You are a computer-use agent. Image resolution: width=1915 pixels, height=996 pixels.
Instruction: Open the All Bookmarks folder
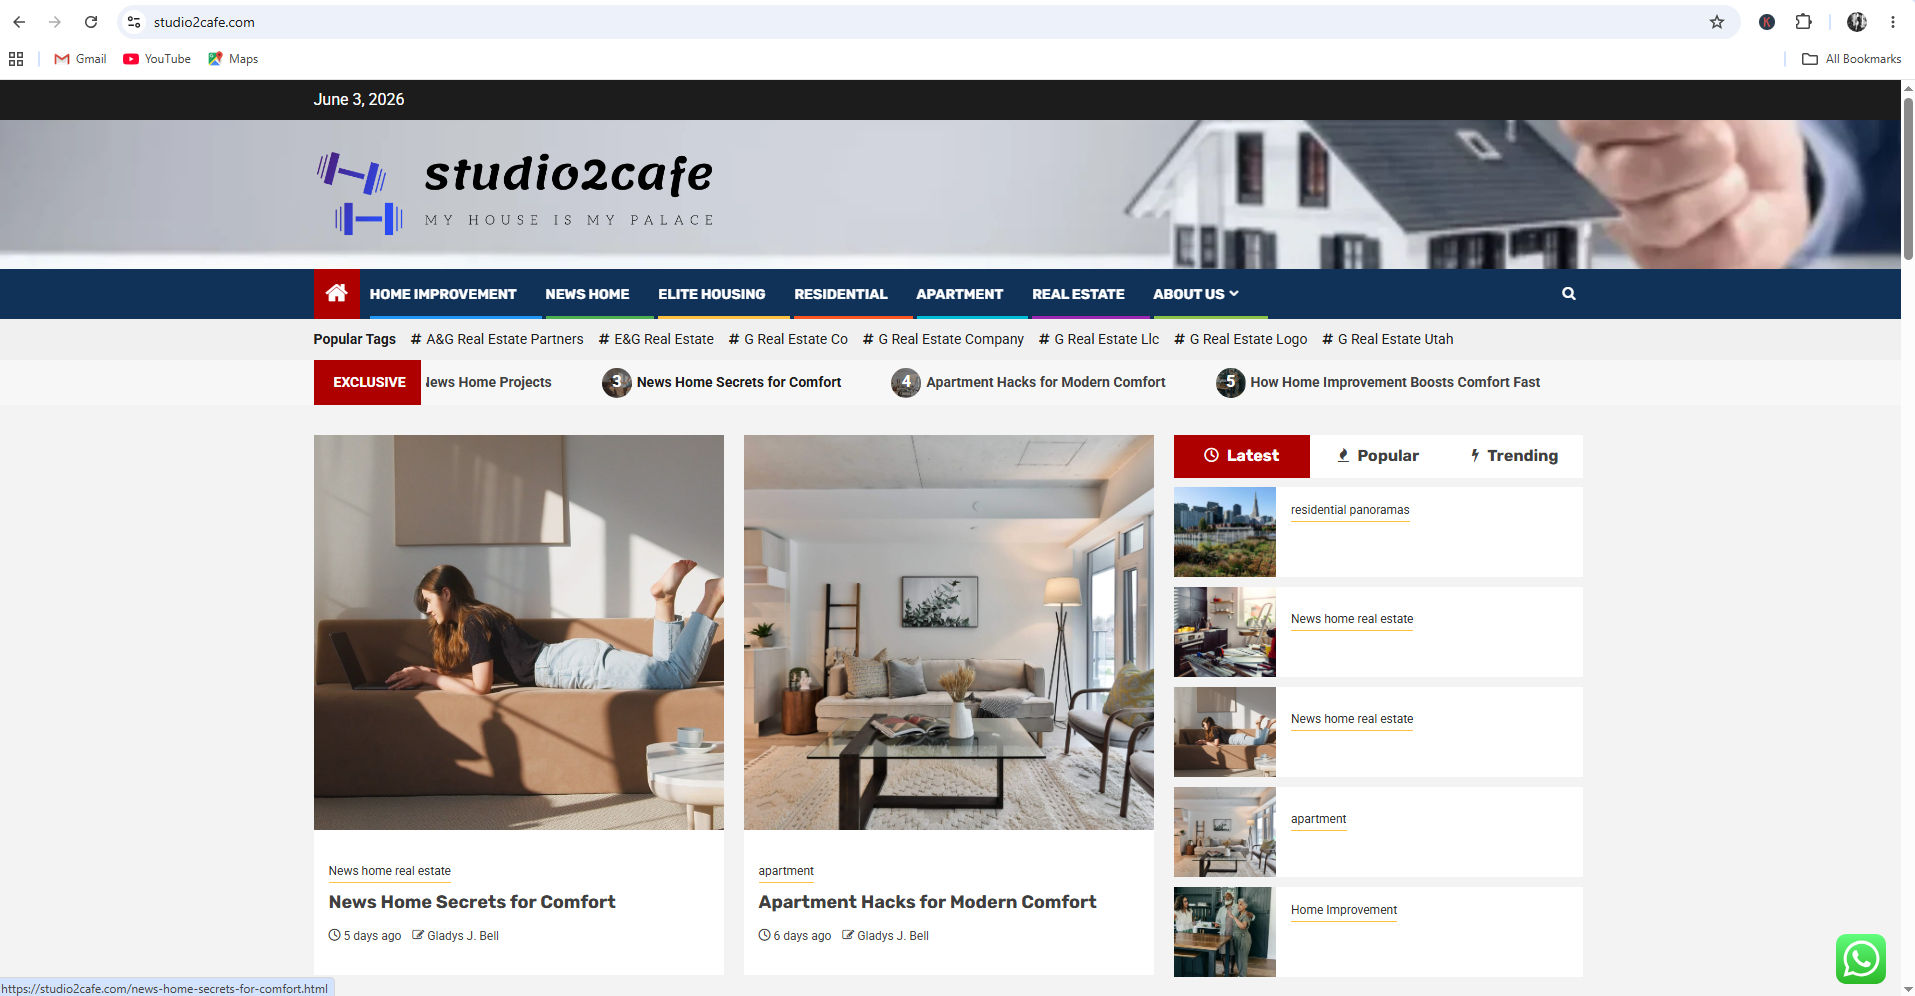(x=1851, y=59)
